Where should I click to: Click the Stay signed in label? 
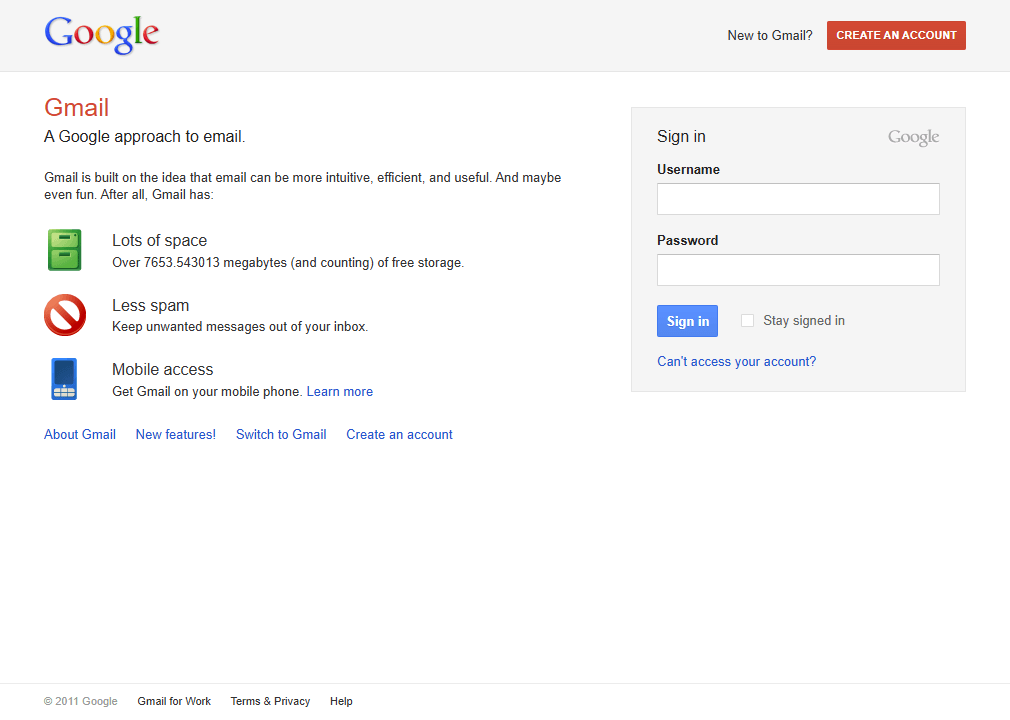804,321
